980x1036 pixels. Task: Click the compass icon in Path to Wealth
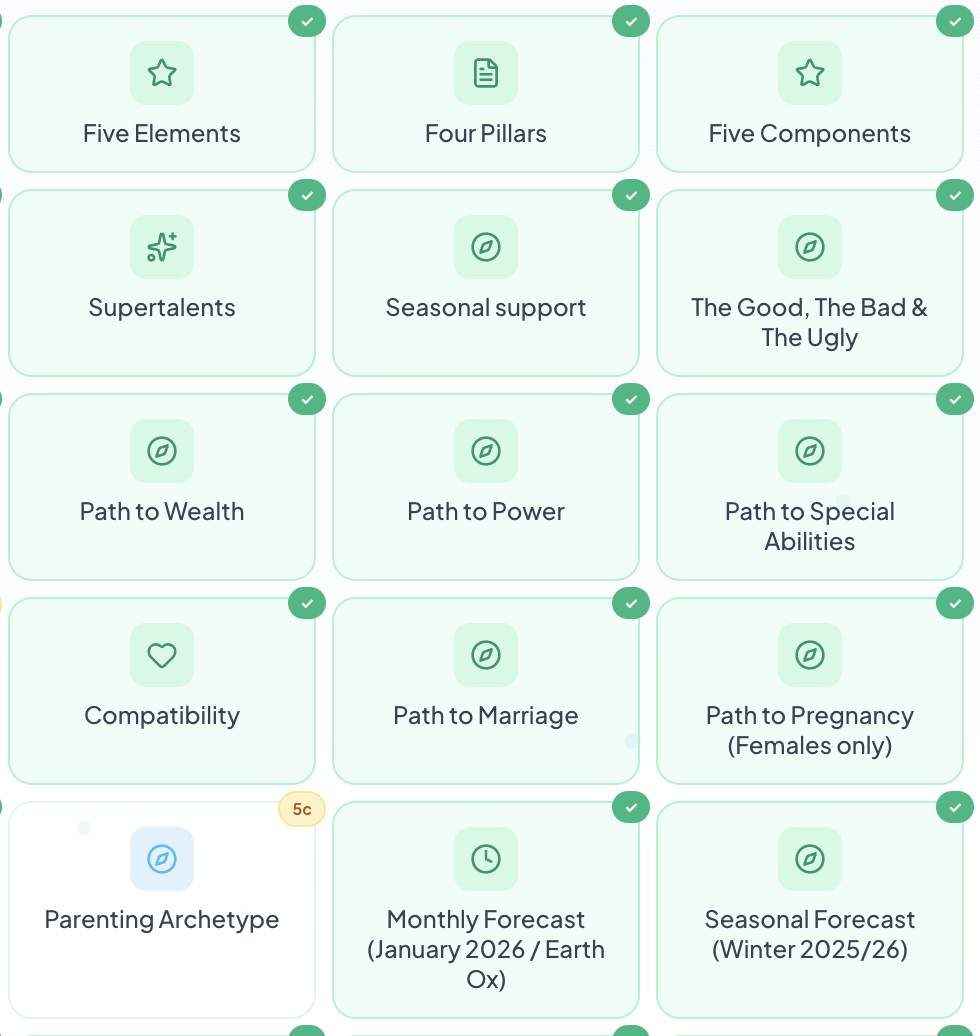pos(162,451)
